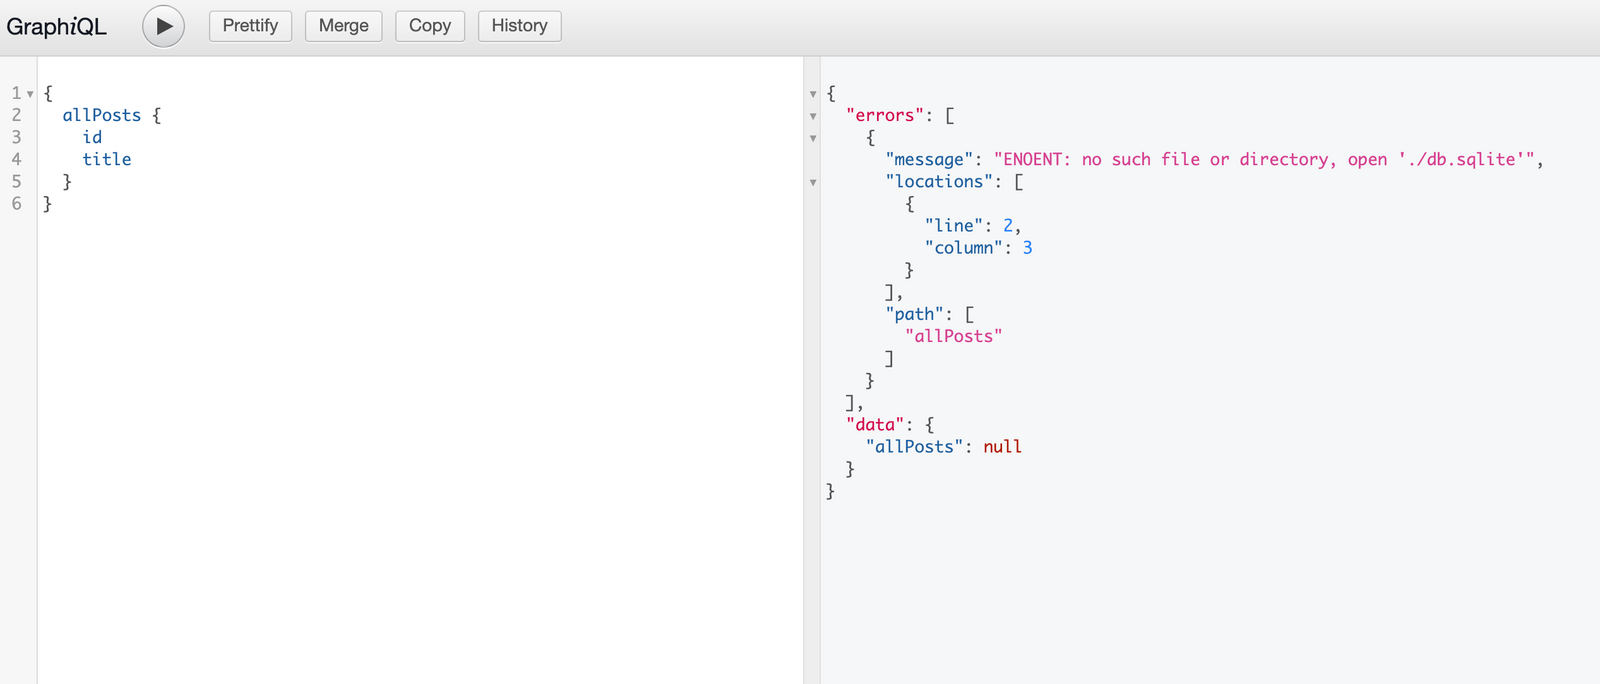
Task: Click the Merge button
Action: [344, 26]
